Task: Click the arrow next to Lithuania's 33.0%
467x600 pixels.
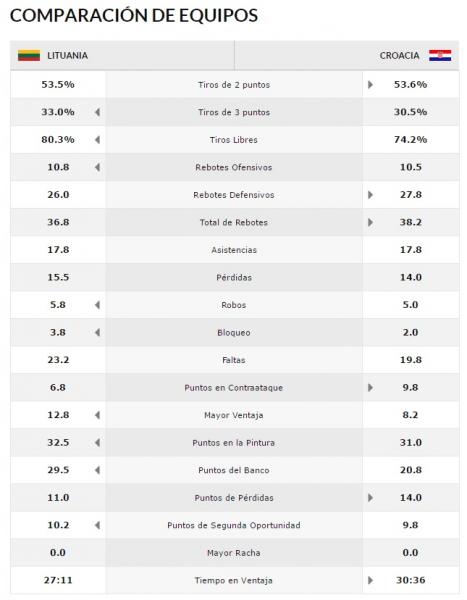Action: point(98,112)
